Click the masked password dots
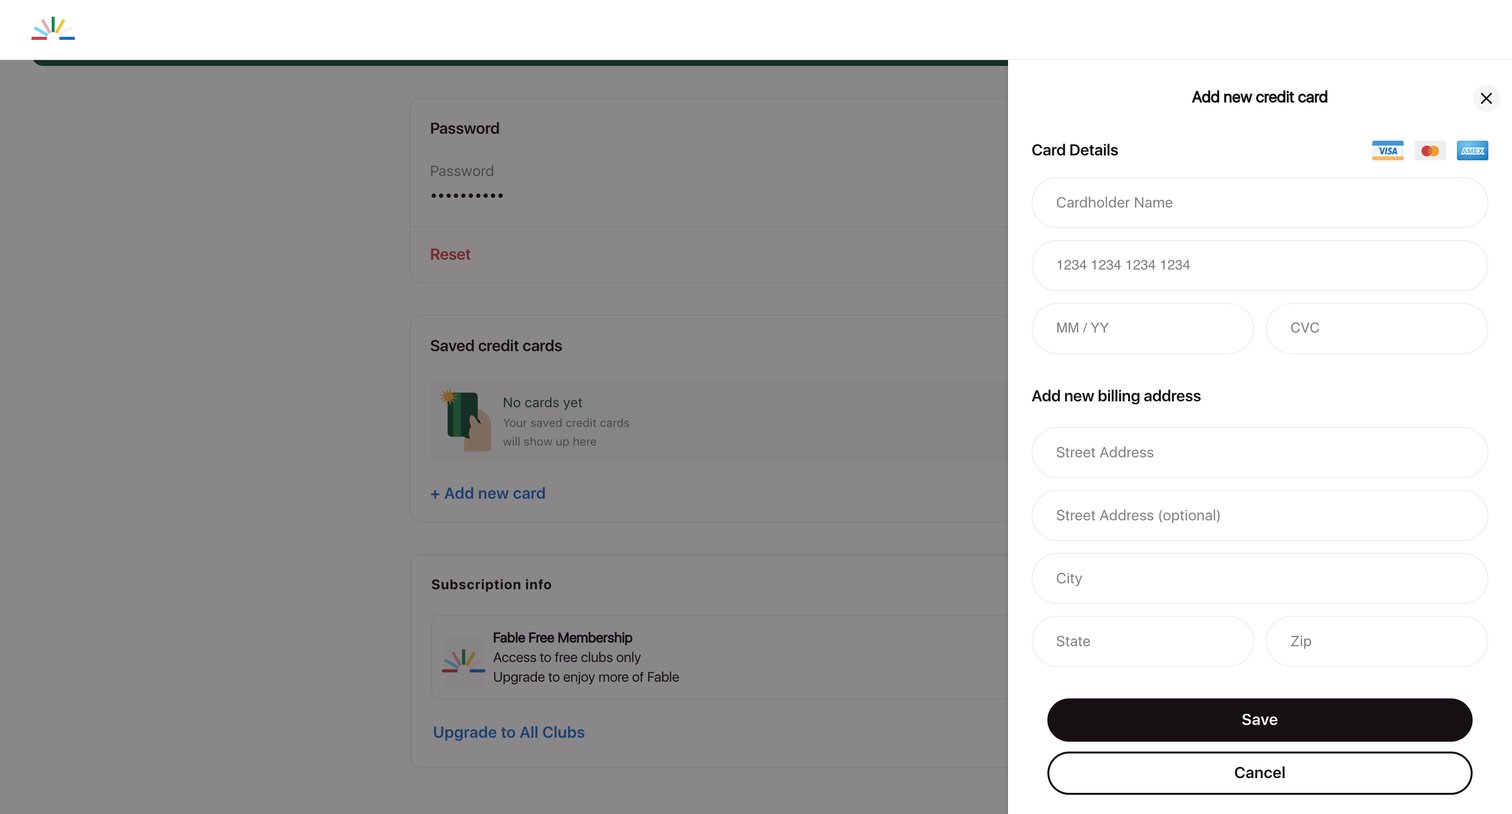The height and width of the screenshot is (814, 1512). [467, 195]
